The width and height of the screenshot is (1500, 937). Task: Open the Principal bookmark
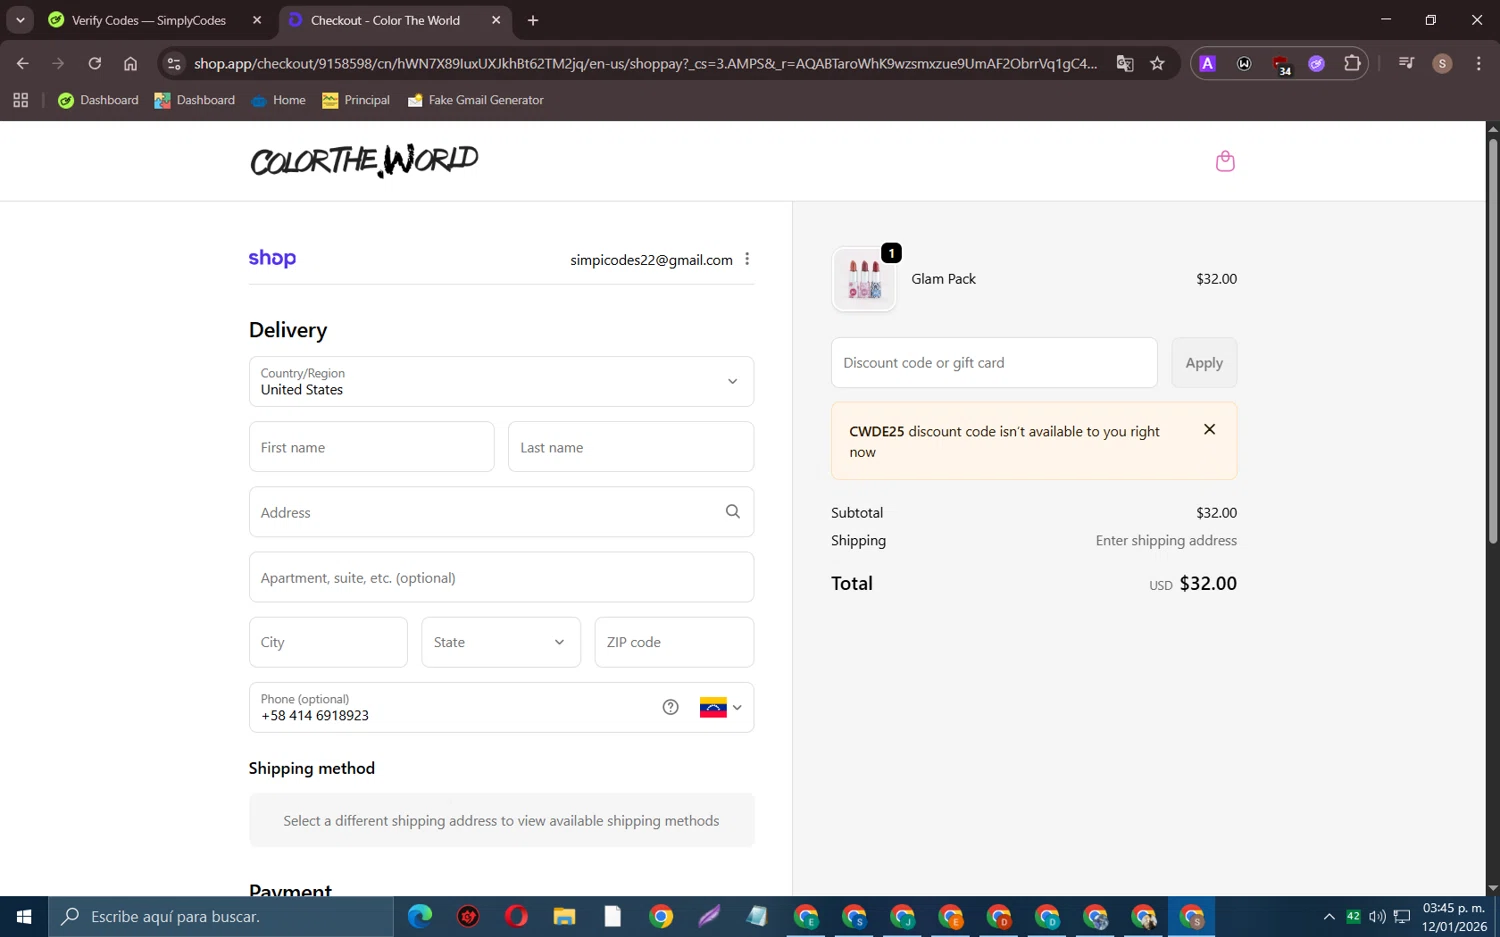pos(356,100)
